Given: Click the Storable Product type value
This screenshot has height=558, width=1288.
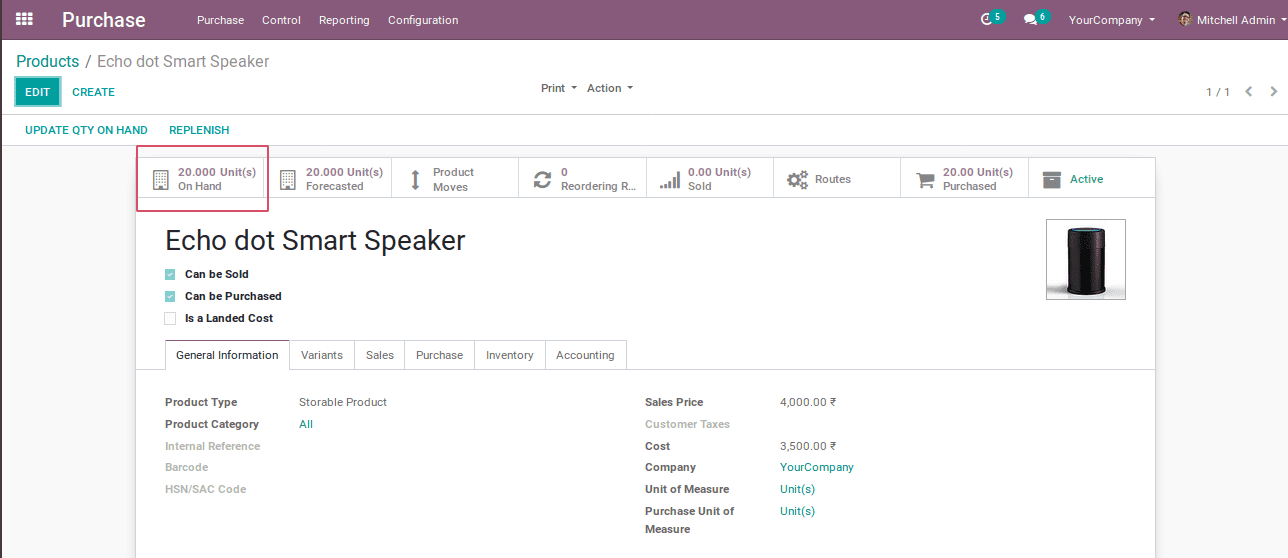Looking at the screenshot, I should click(343, 402).
